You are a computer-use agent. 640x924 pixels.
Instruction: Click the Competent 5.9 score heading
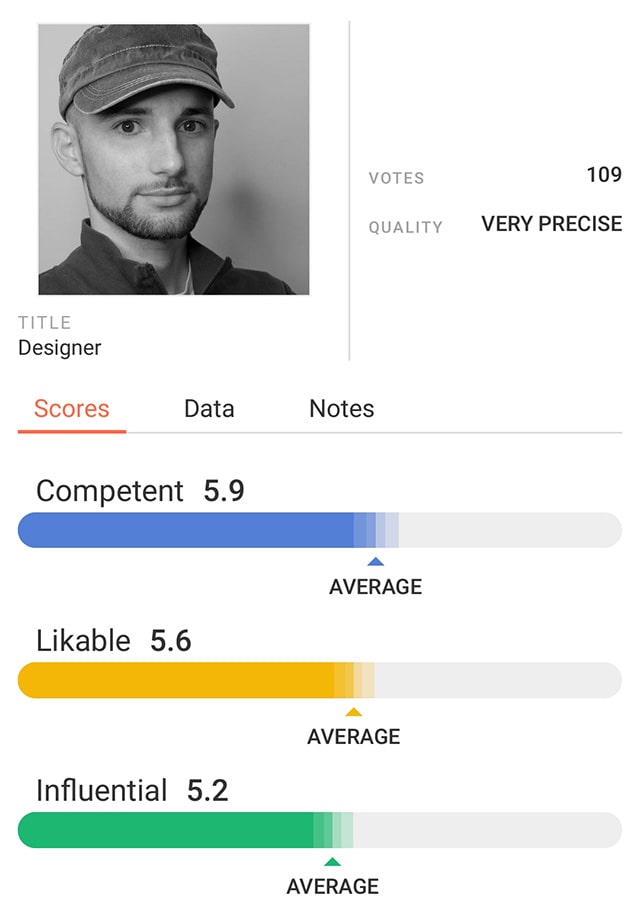coord(140,491)
